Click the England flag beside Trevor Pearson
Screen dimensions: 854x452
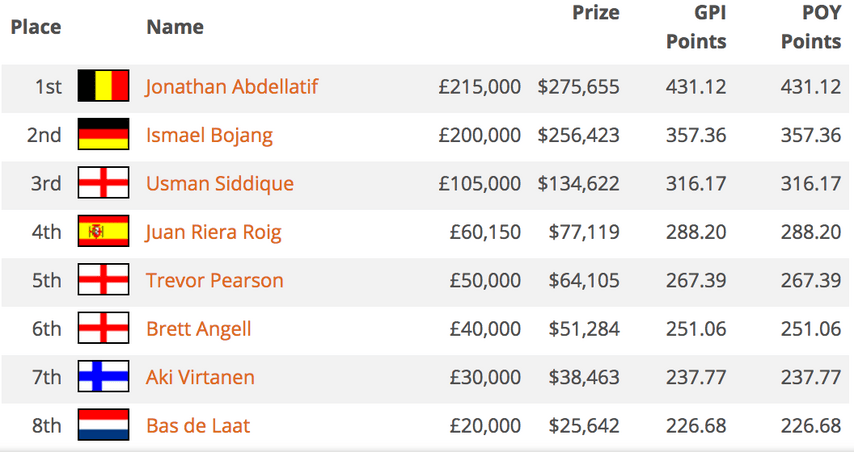click(x=103, y=279)
